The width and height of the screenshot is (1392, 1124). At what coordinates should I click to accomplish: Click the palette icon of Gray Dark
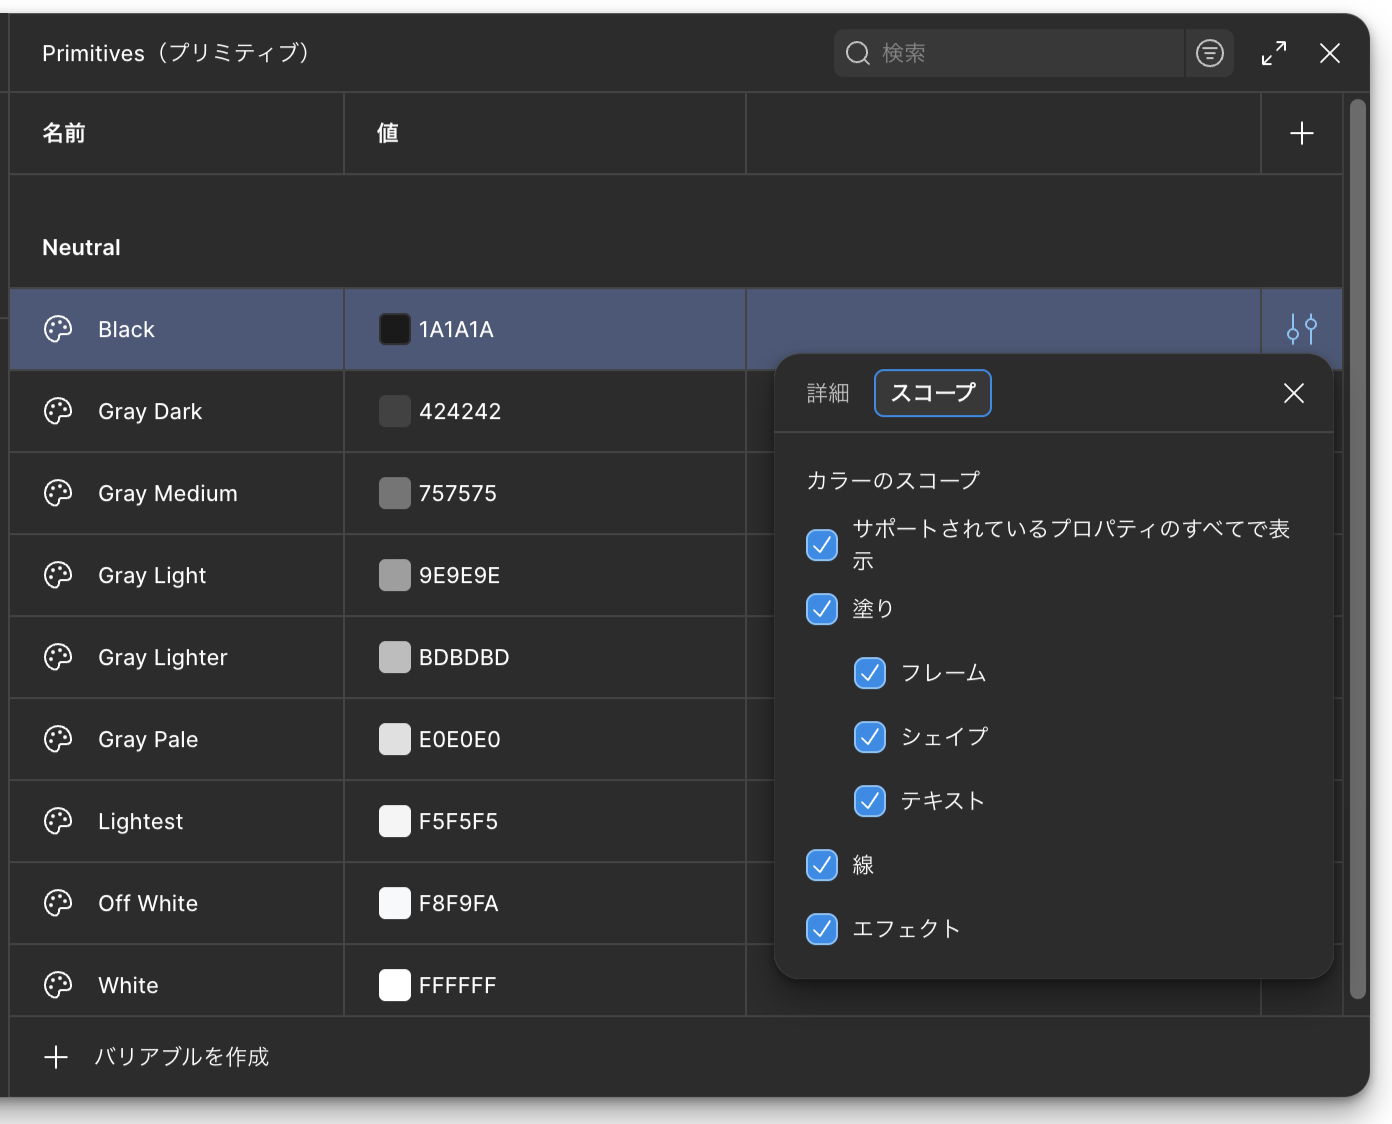click(58, 411)
